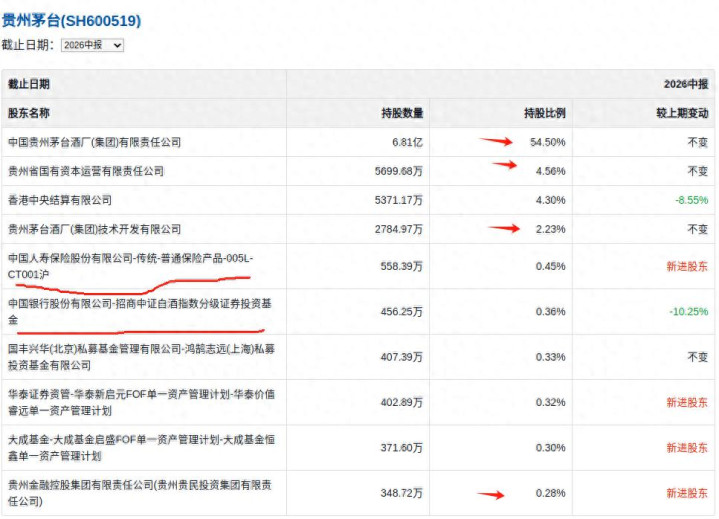Viewport: 719px width, 519px height.
Task: Click shareholder 国丰兴华(北京)私募基金管理有限公司 name
Action: click(x=141, y=357)
